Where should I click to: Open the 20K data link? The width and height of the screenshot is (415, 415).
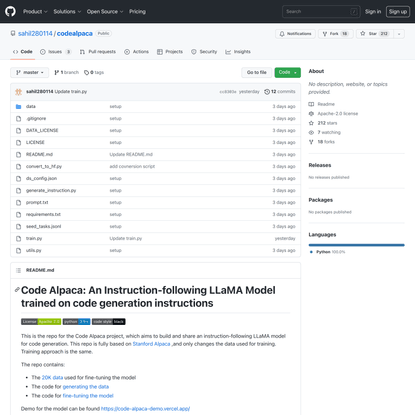pos(52,378)
